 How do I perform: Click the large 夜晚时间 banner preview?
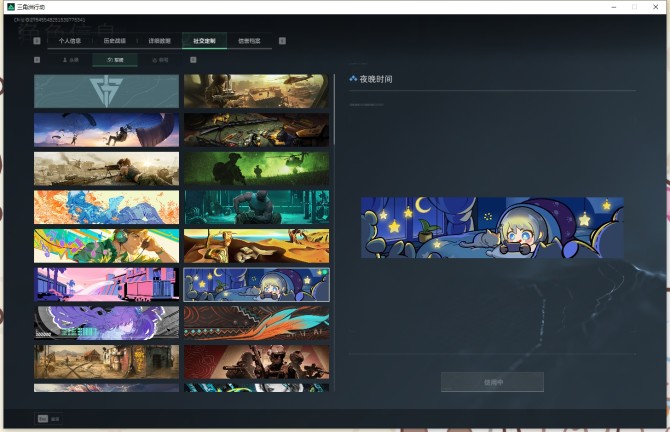(x=492, y=227)
